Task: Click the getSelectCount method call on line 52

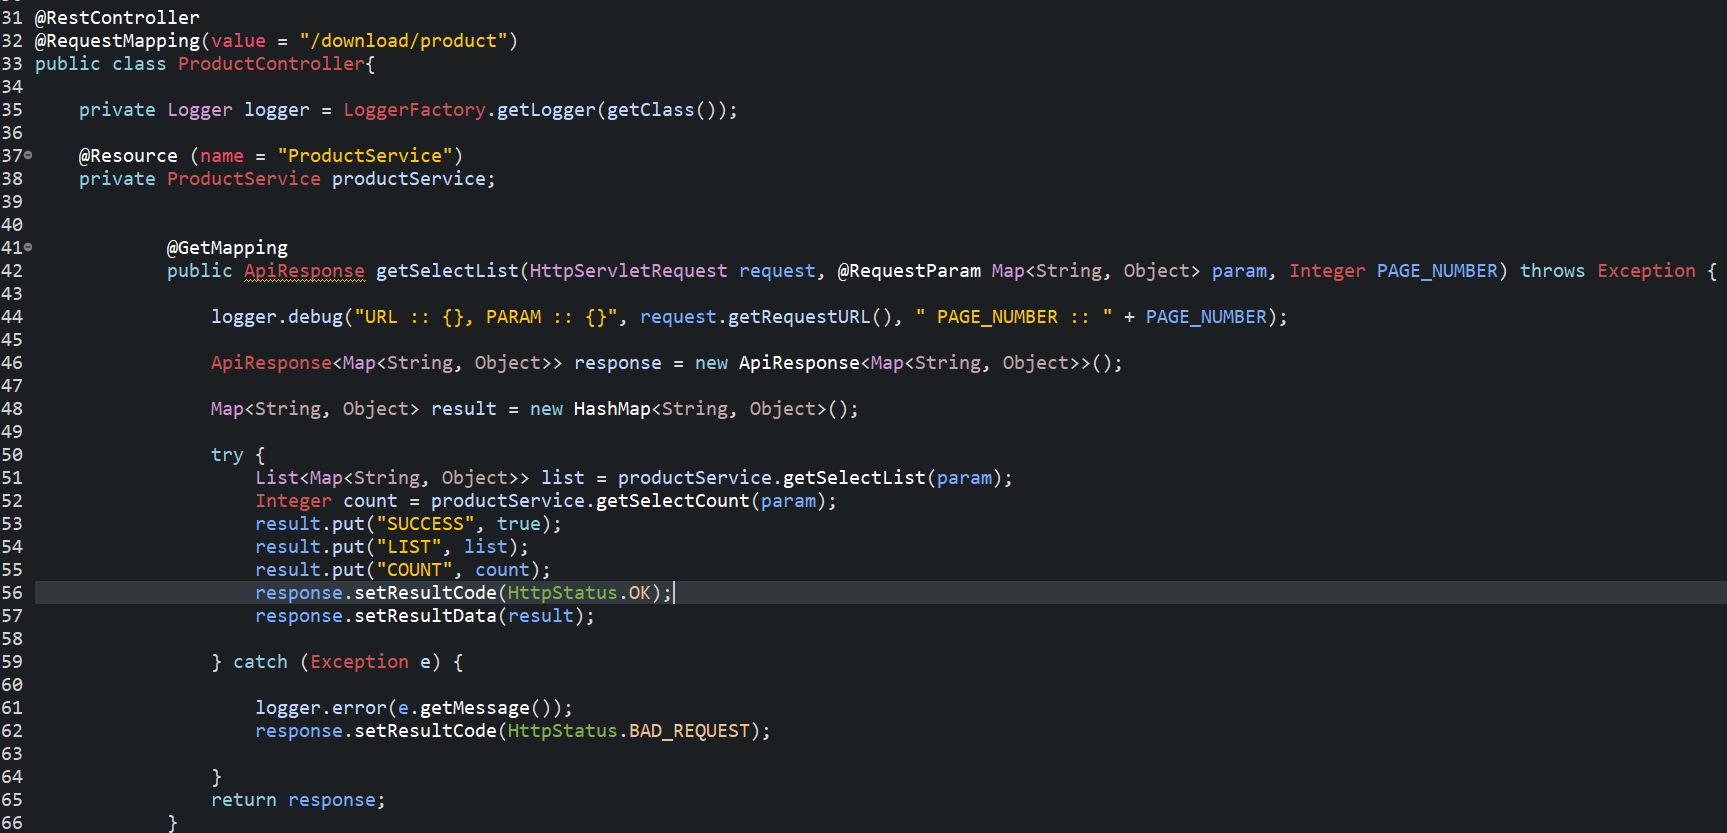Action: [x=673, y=501]
